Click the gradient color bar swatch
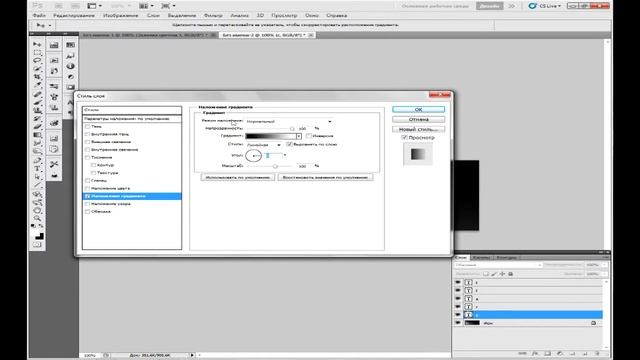Viewport: 640px width, 360px height. pos(271,136)
